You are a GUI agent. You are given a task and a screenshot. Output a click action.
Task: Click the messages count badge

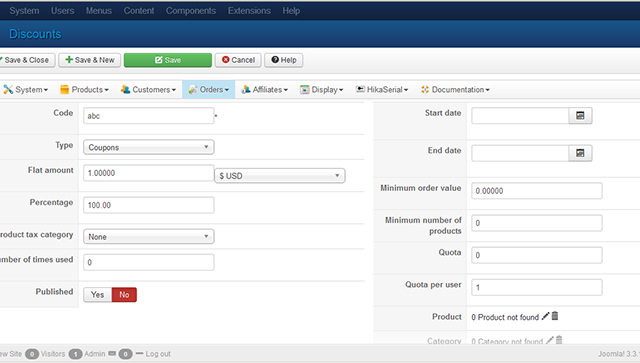125,354
